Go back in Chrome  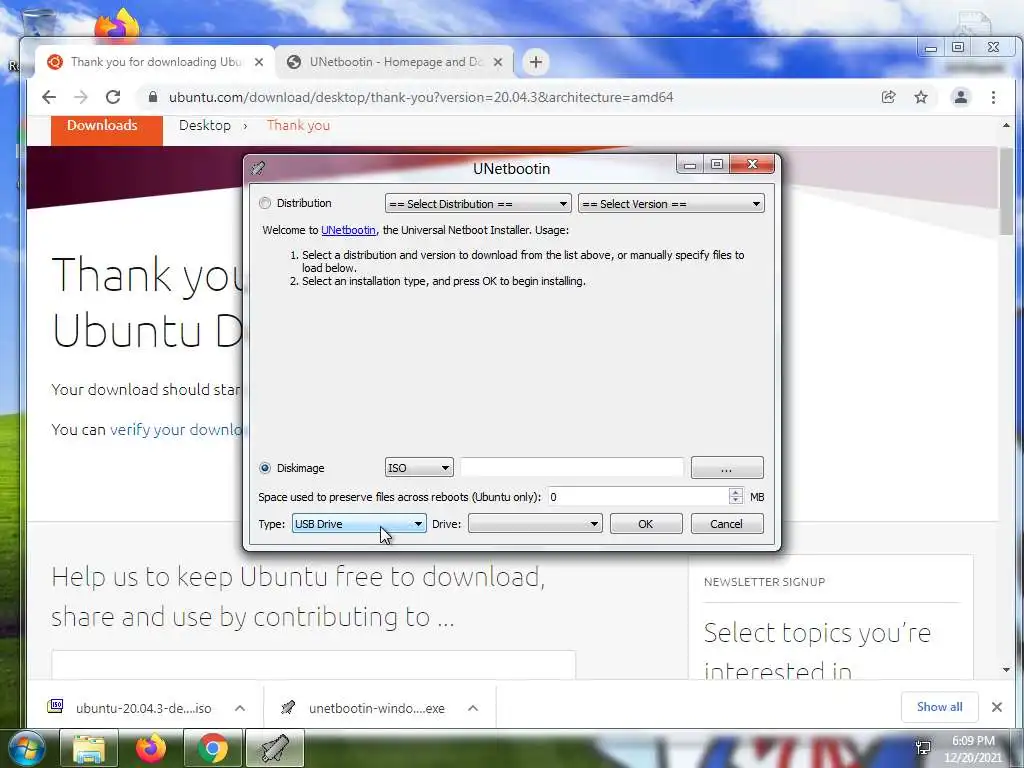49,97
